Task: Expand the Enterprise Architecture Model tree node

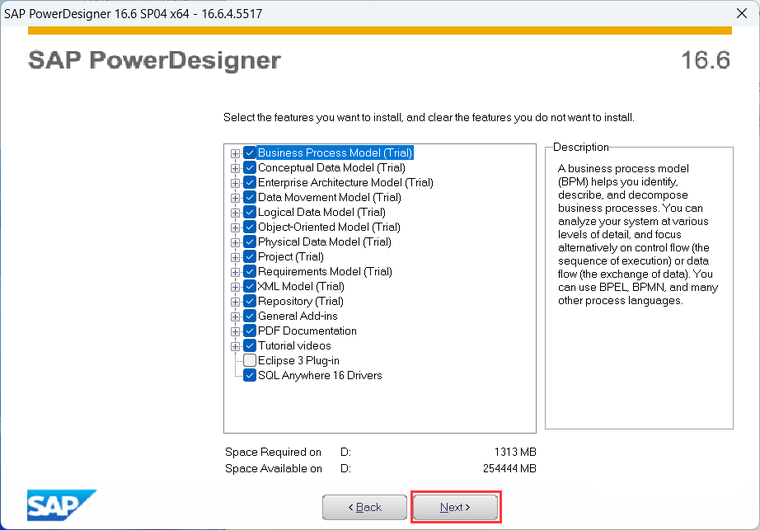Action: click(235, 183)
